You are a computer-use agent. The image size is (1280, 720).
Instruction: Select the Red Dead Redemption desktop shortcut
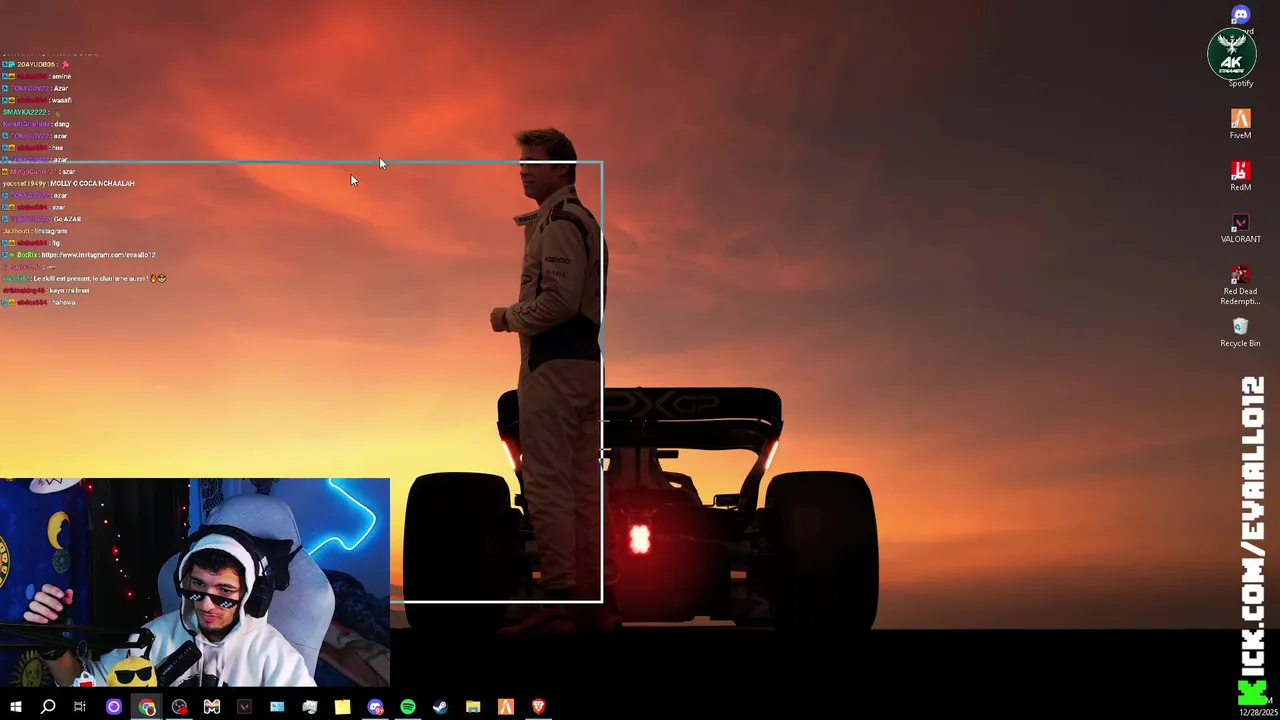(x=1240, y=284)
